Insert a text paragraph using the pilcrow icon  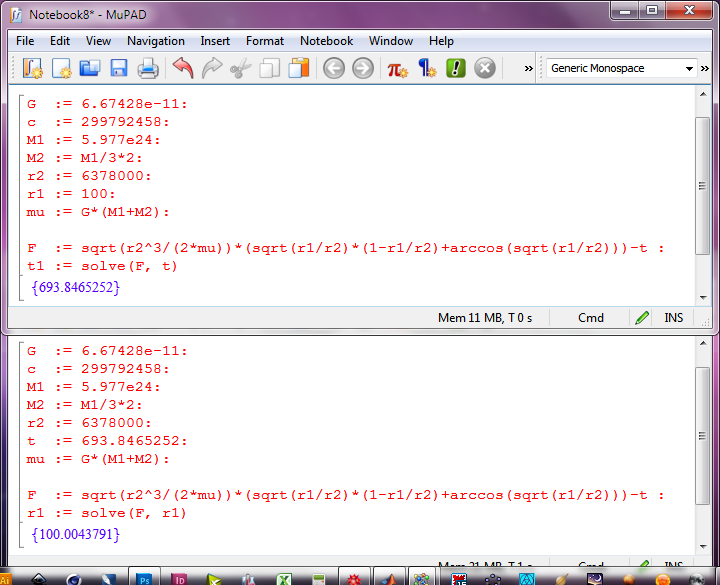(427, 69)
